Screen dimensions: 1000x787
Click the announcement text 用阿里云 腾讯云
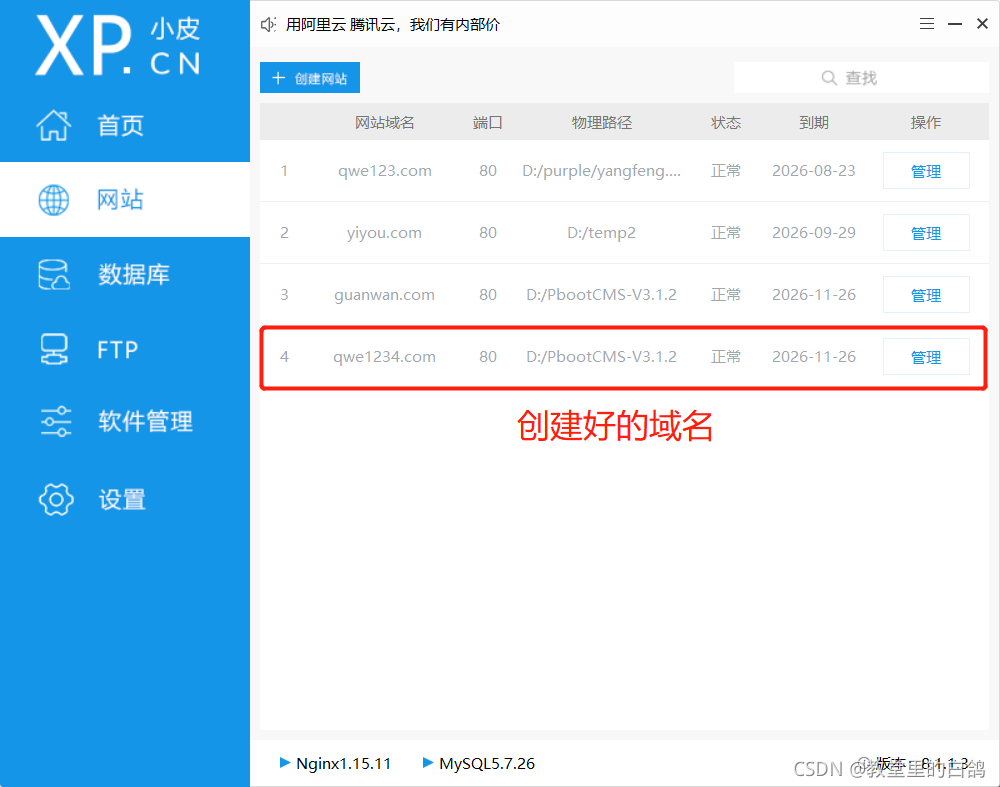coord(393,25)
